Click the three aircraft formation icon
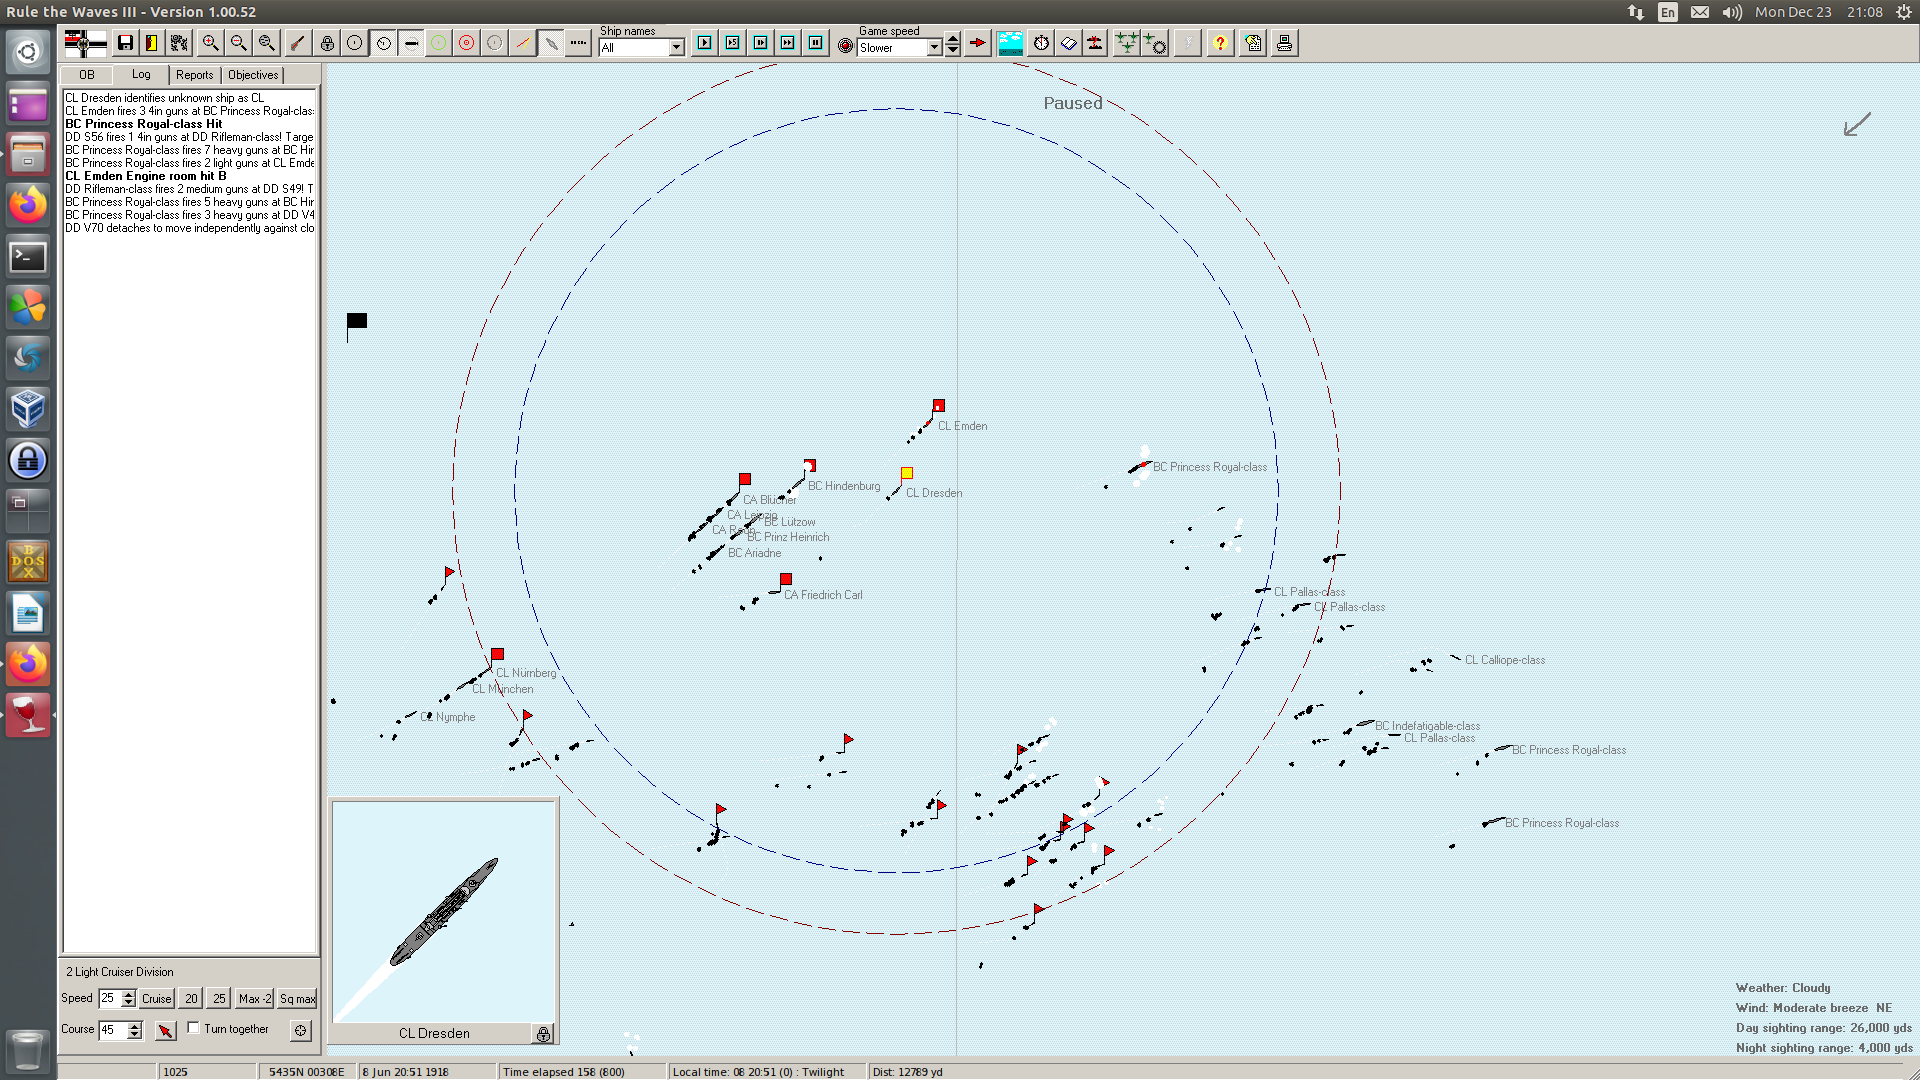Viewport: 1920px width, 1080px height. tap(1126, 43)
